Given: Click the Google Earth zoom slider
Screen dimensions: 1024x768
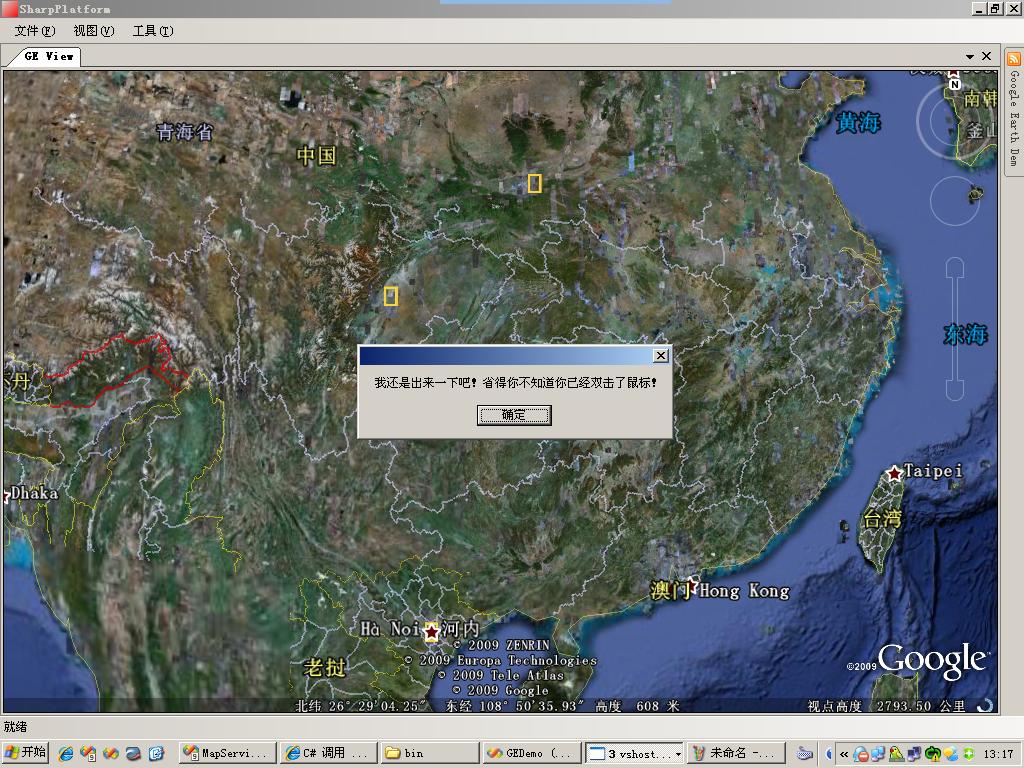Looking at the screenshot, I should point(955,328).
